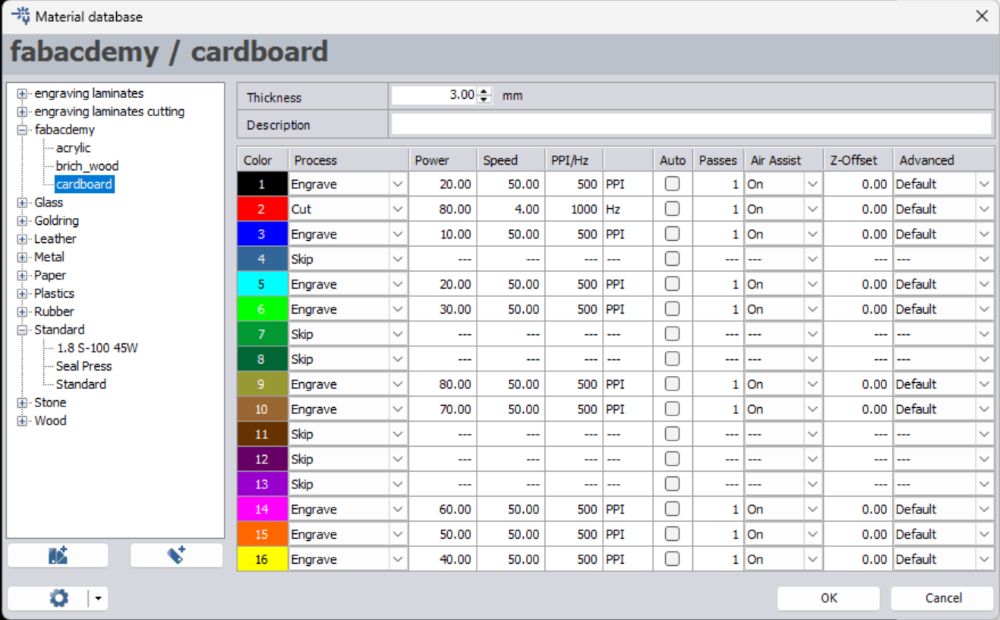Open the small arrow beside the gear
The image size is (1000, 620).
pos(98,598)
